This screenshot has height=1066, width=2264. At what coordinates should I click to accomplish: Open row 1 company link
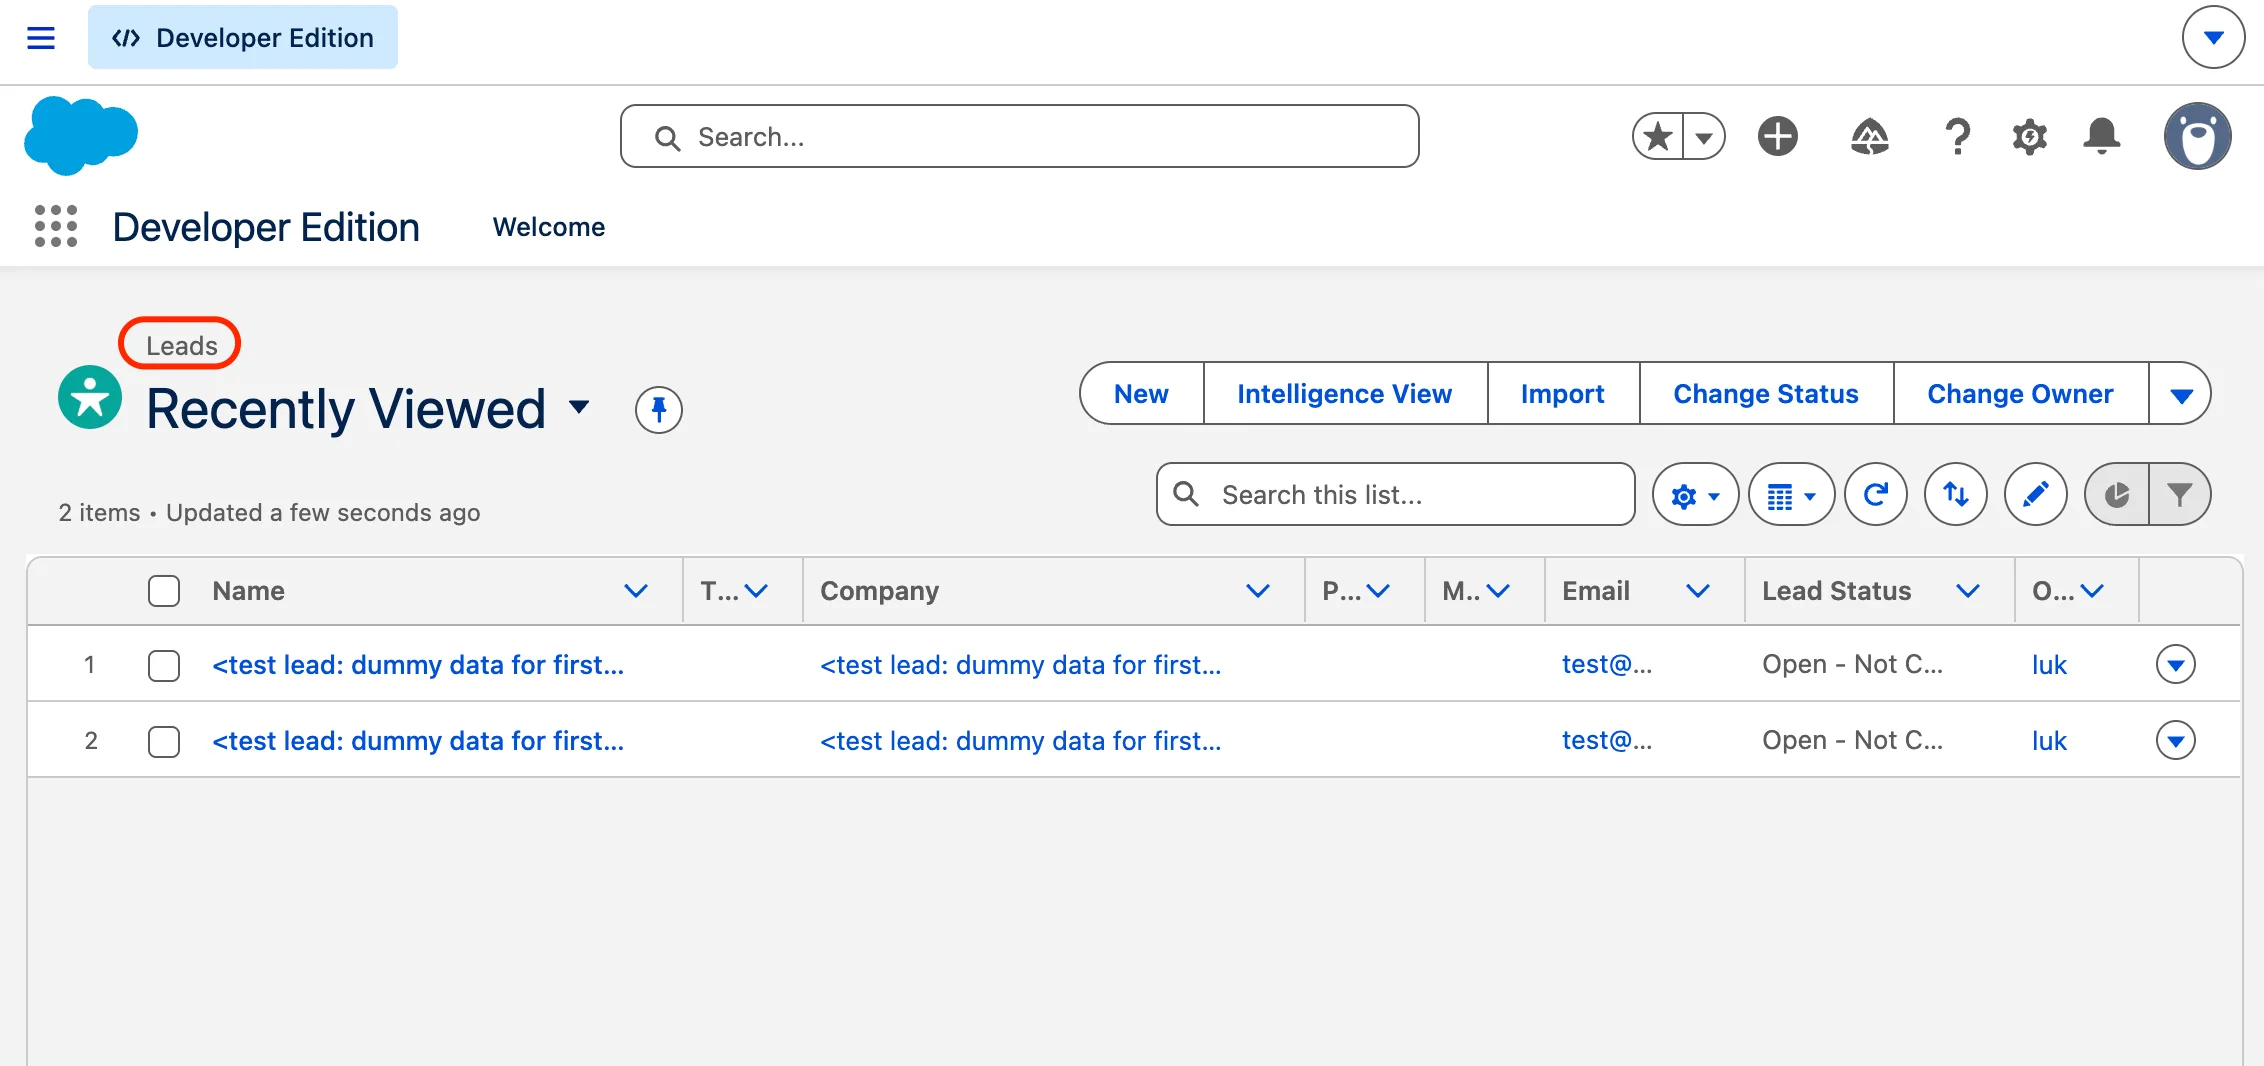[x=1021, y=665]
